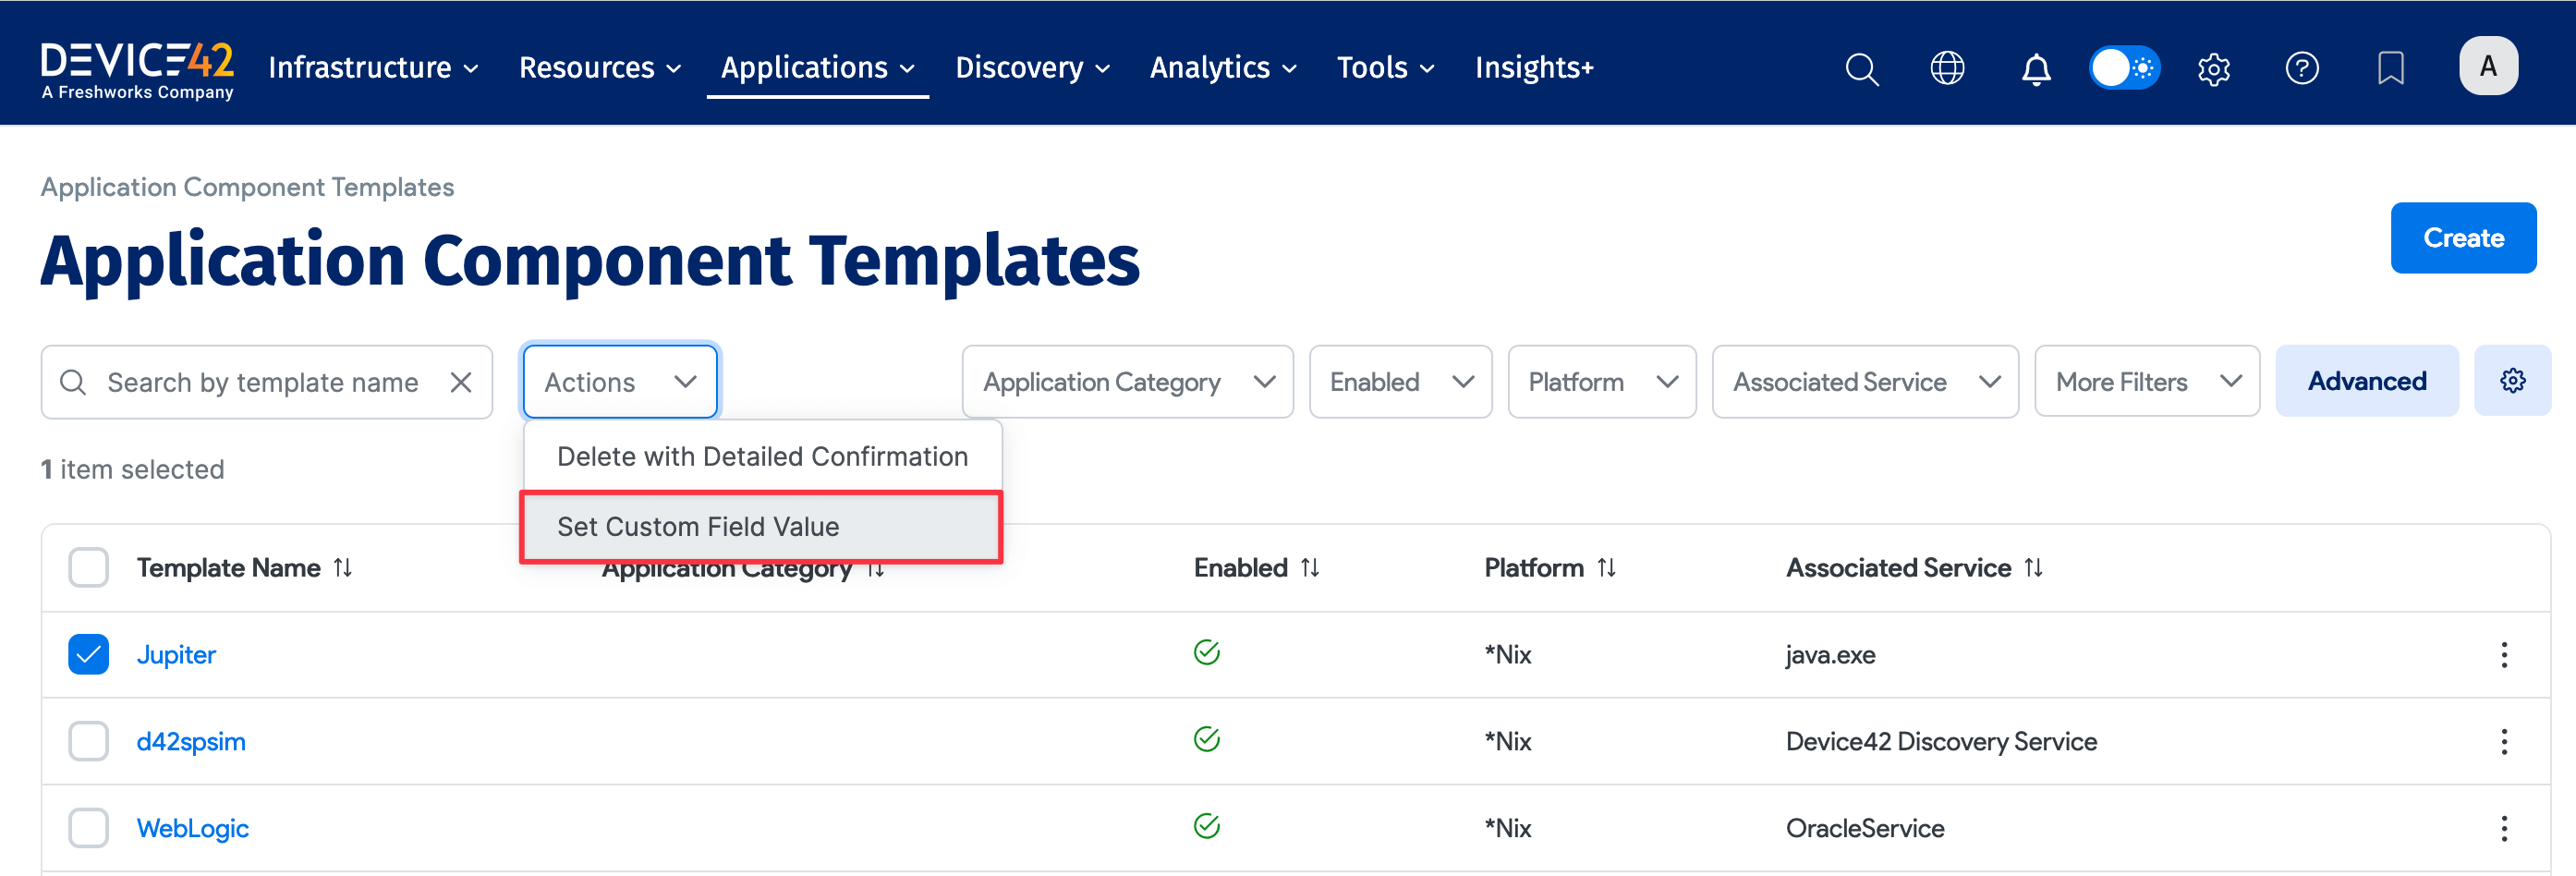
Task: Expand the Associated Service filter
Action: (x=1864, y=381)
